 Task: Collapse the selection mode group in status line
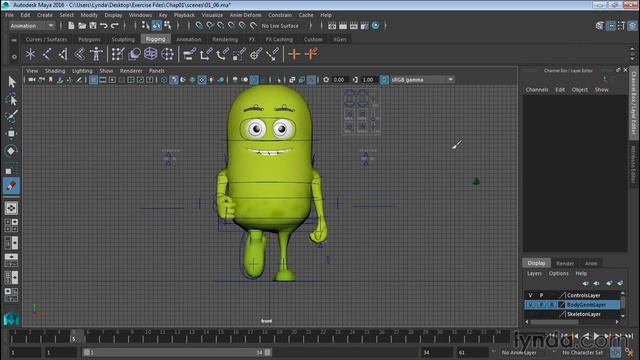[x=135, y=26]
